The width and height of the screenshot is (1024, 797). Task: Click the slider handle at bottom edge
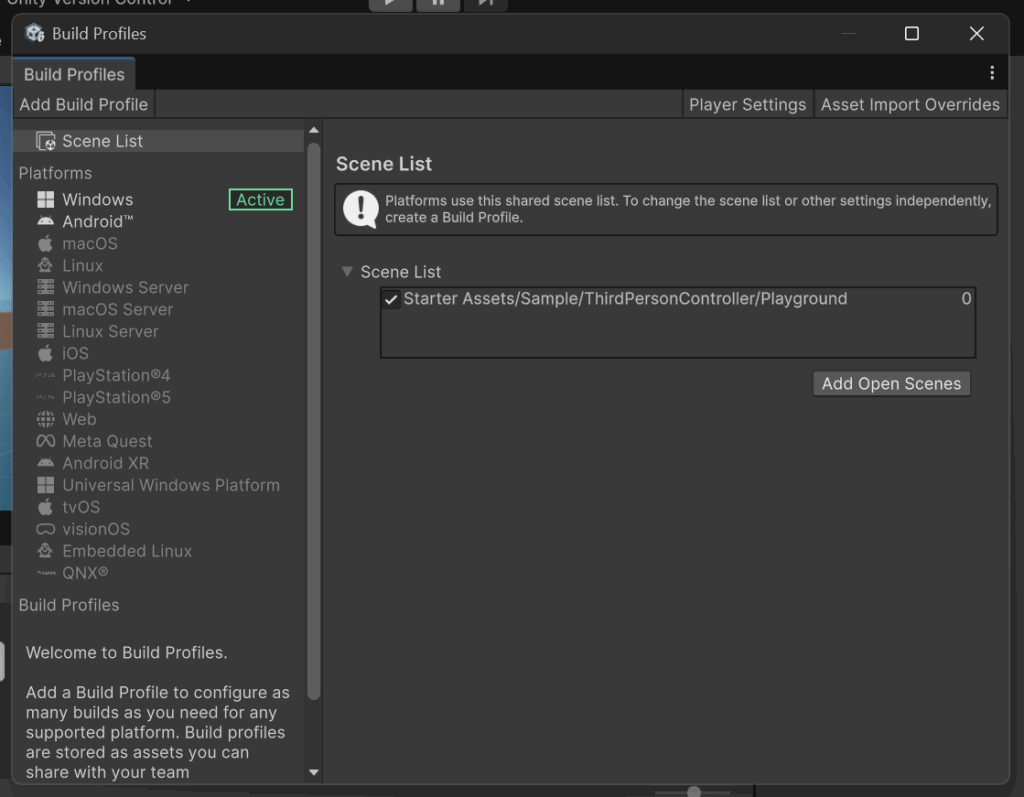[x=694, y=792]
